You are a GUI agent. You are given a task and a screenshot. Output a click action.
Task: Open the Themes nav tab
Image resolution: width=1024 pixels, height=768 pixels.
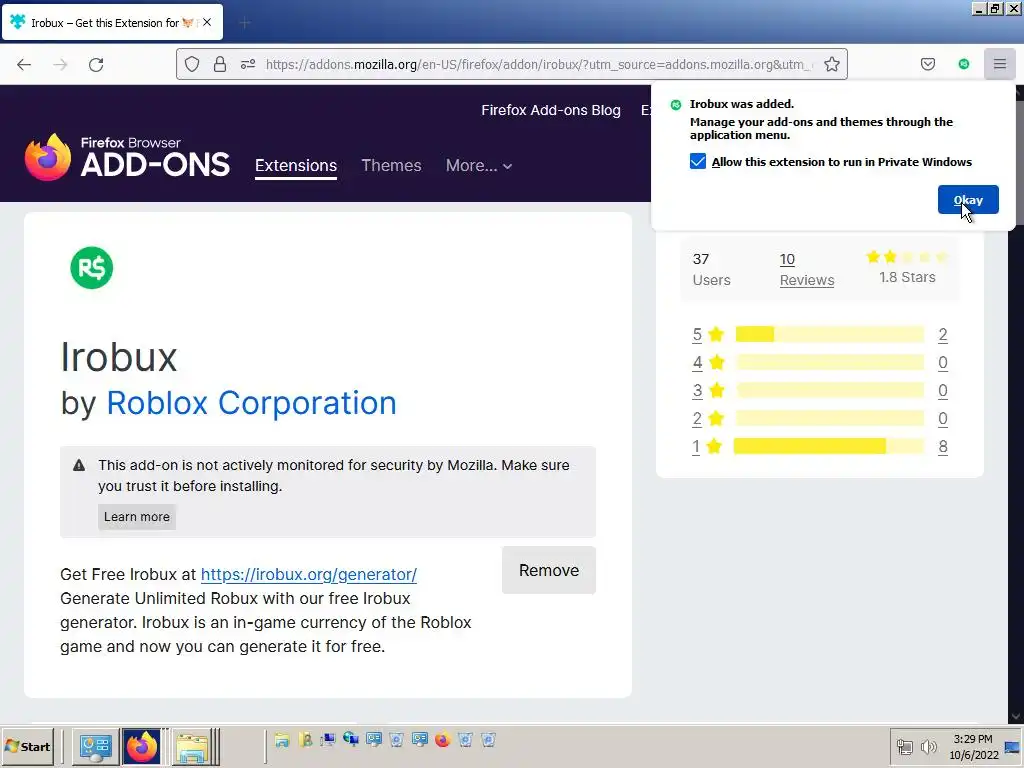[x=391, y=165]
